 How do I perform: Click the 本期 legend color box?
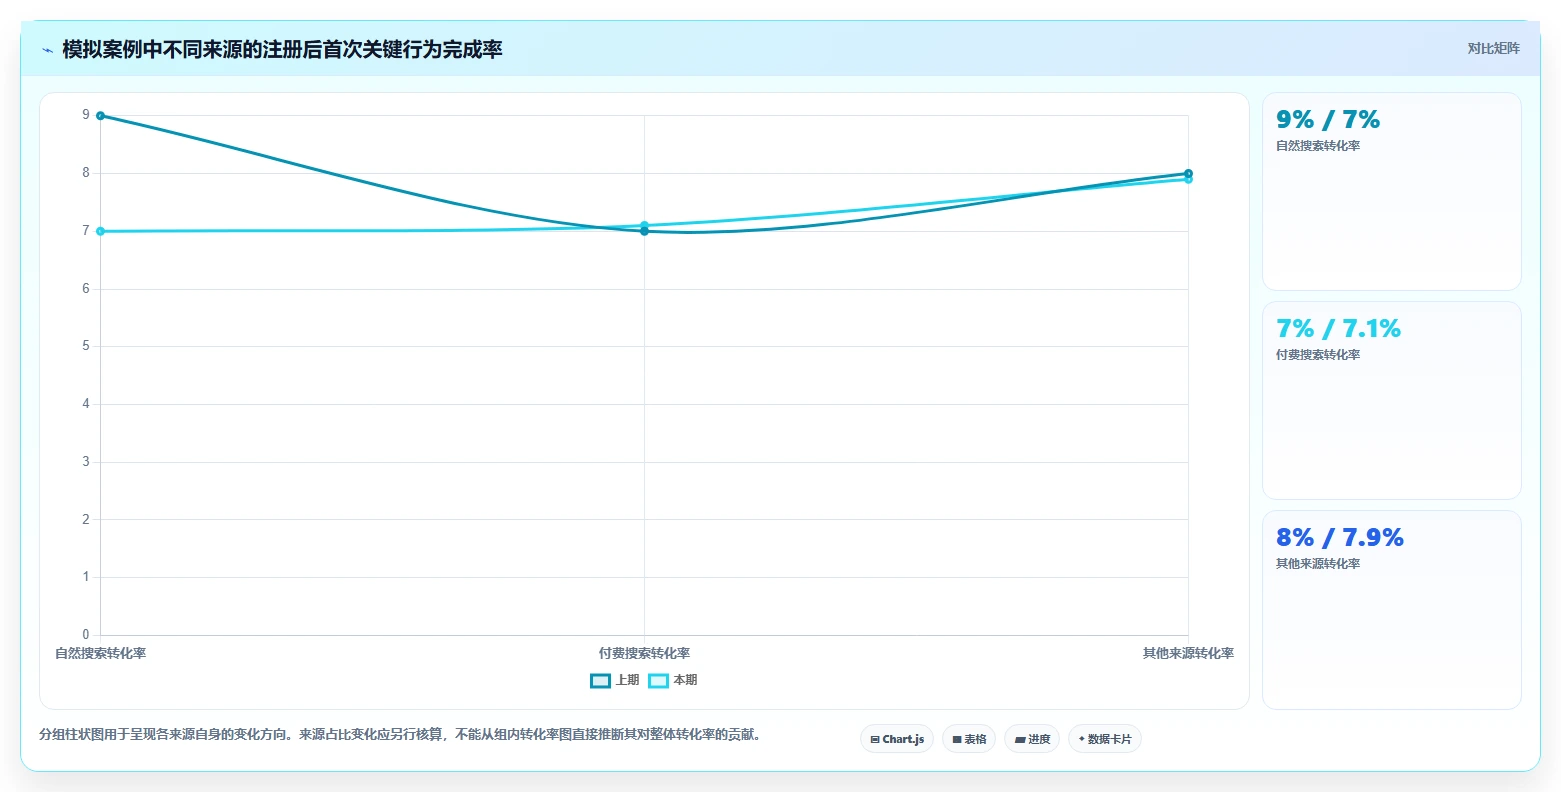tap(658, 681)
